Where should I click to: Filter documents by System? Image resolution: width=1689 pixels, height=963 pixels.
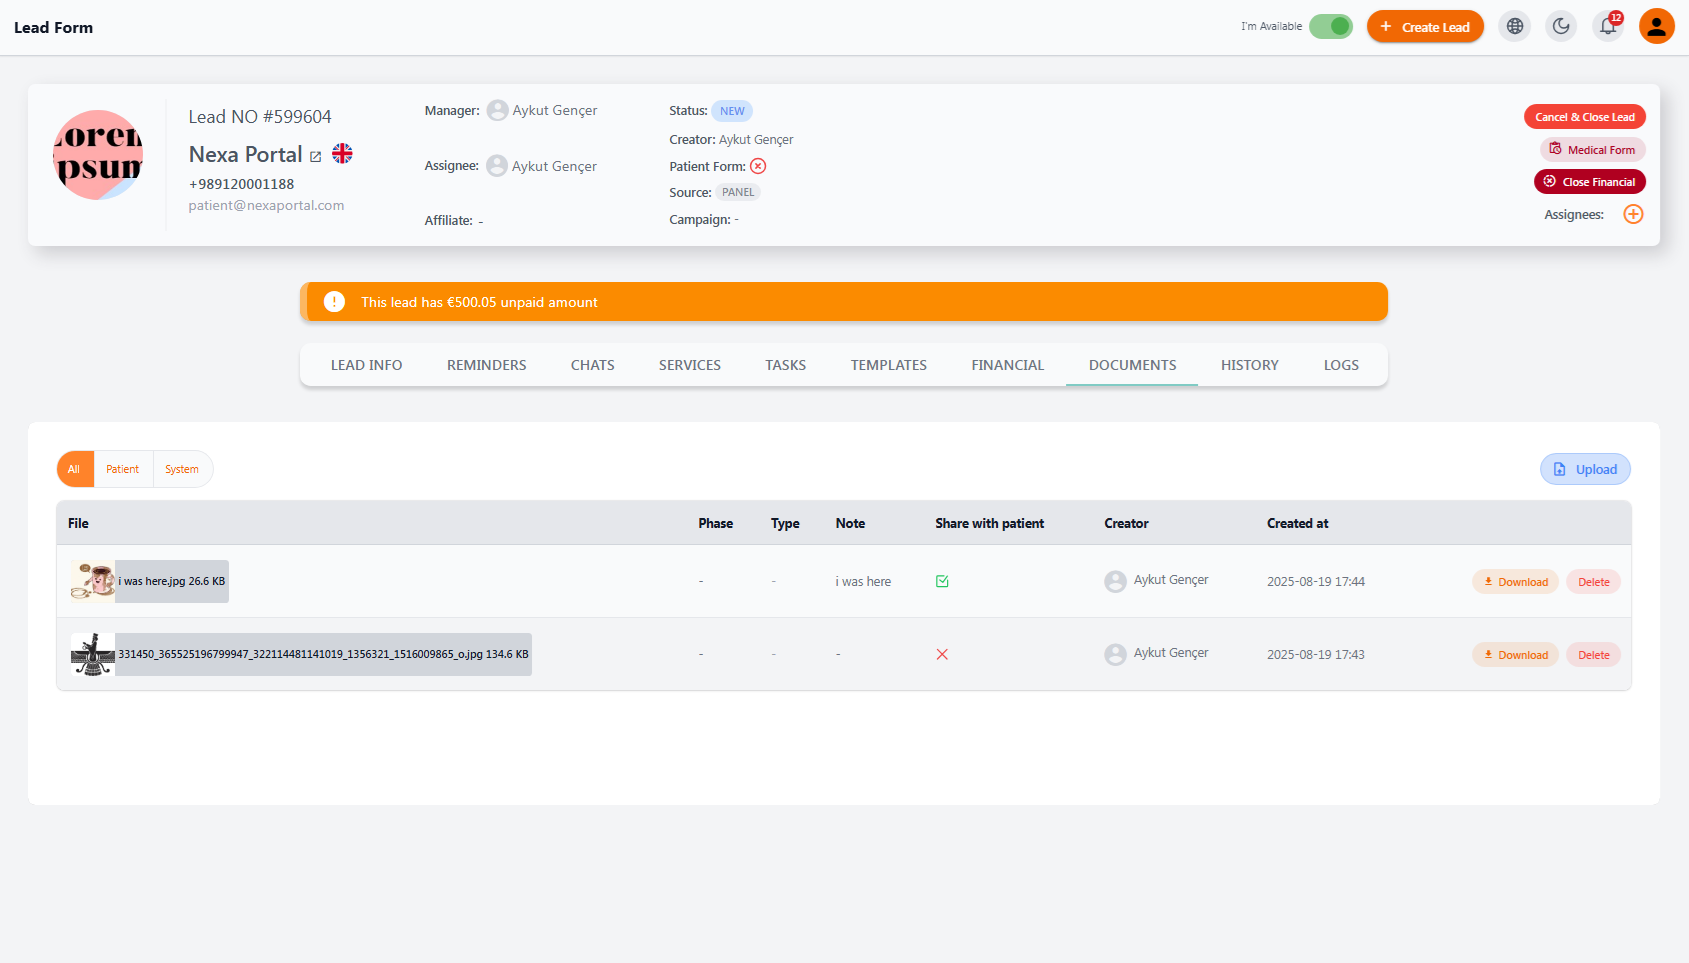click(182, 469)
